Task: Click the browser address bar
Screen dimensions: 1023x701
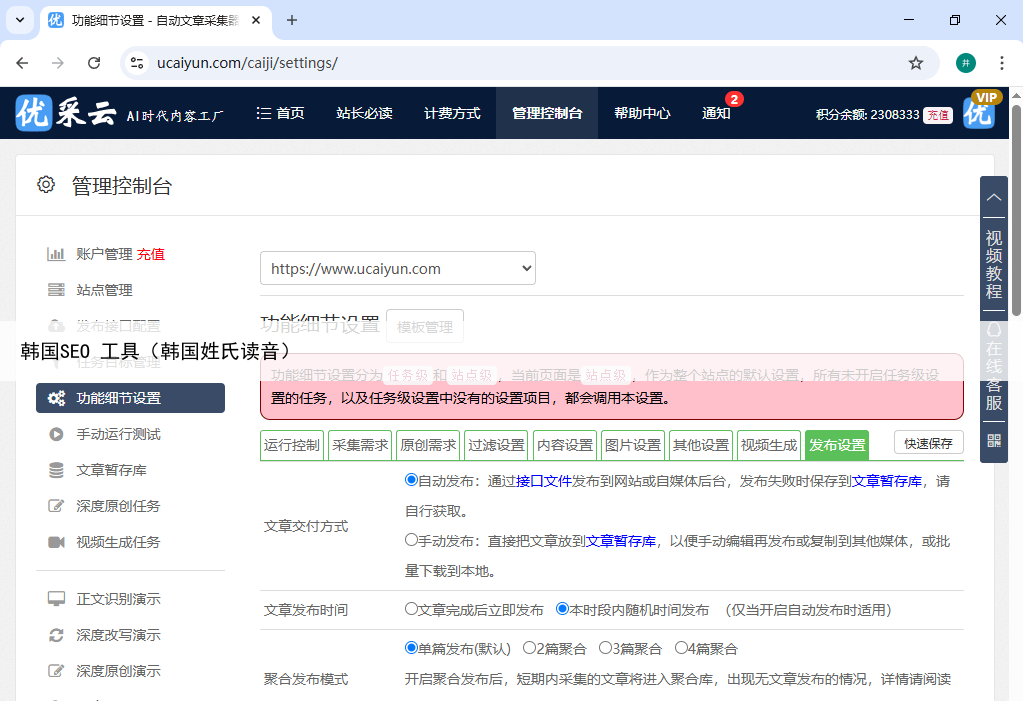Action: tap(520, 63)
